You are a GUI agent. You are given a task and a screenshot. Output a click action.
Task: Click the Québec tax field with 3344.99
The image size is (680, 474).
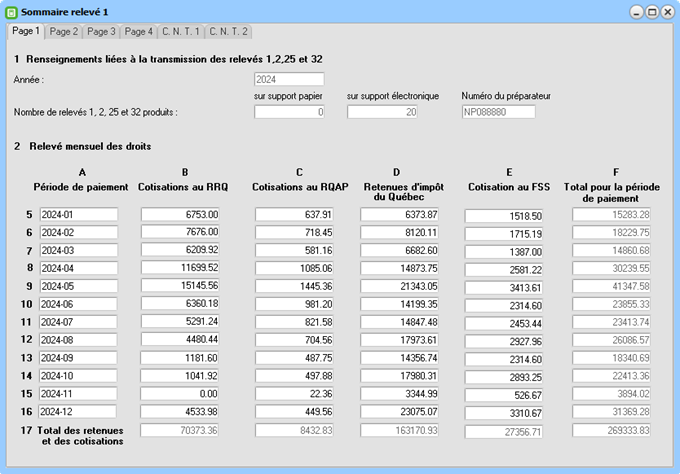click(x=399, y=394)
